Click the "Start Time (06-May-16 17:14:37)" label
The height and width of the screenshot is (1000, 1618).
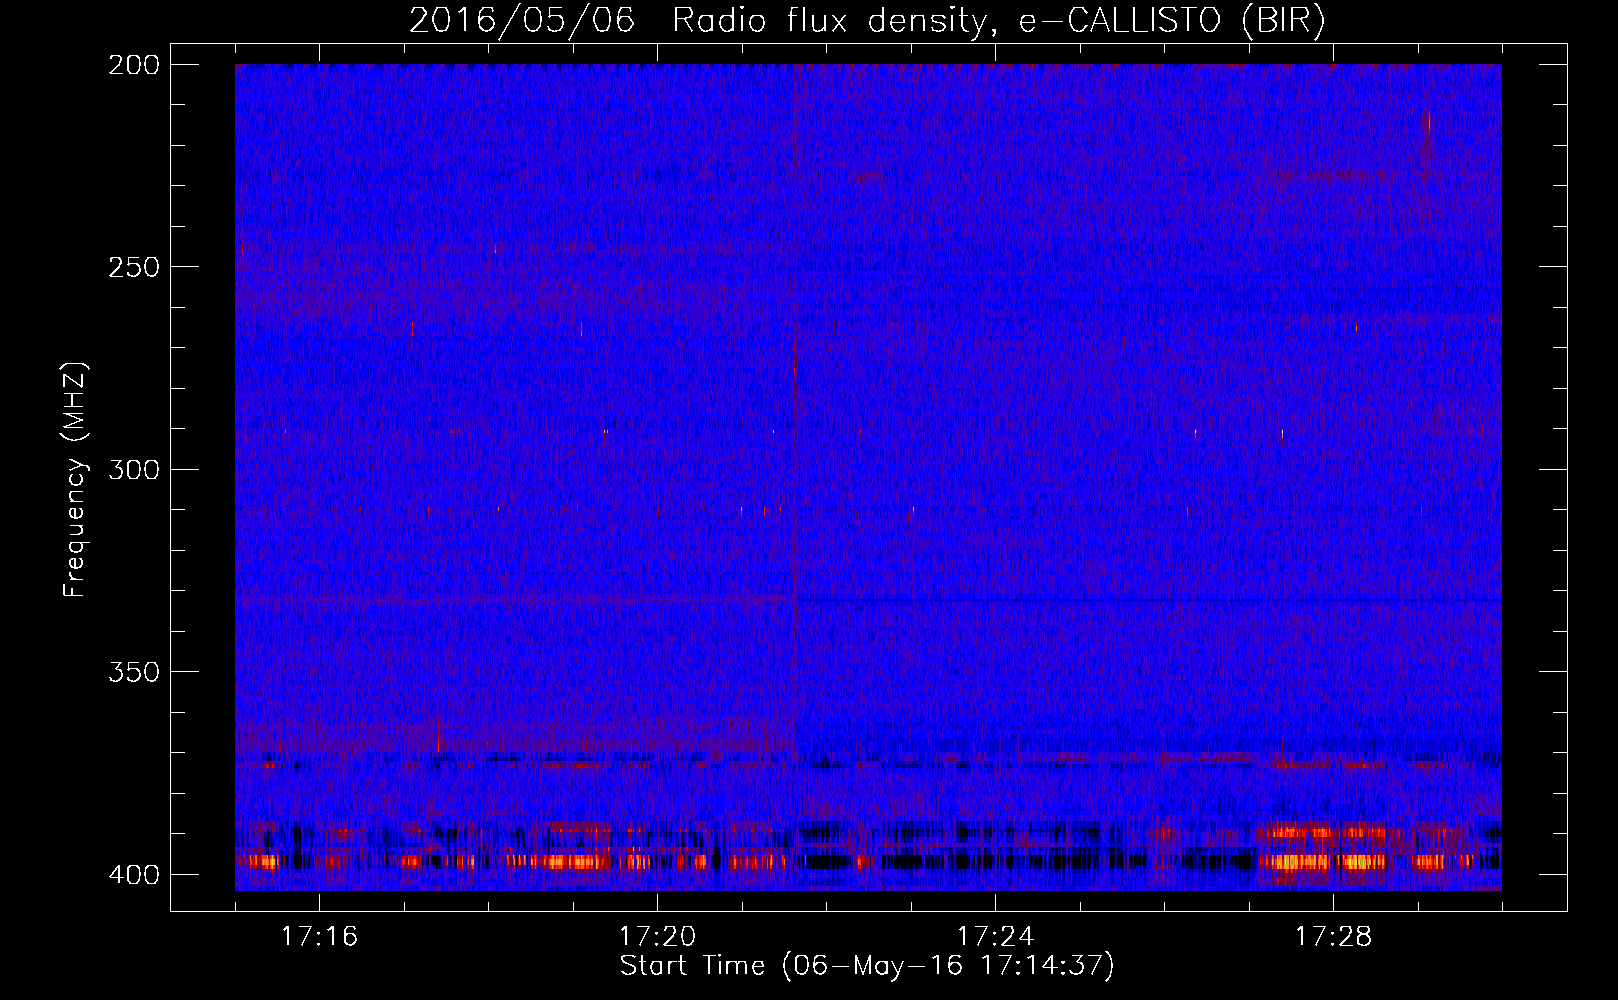pyautogui.click(x=867, y=966)
